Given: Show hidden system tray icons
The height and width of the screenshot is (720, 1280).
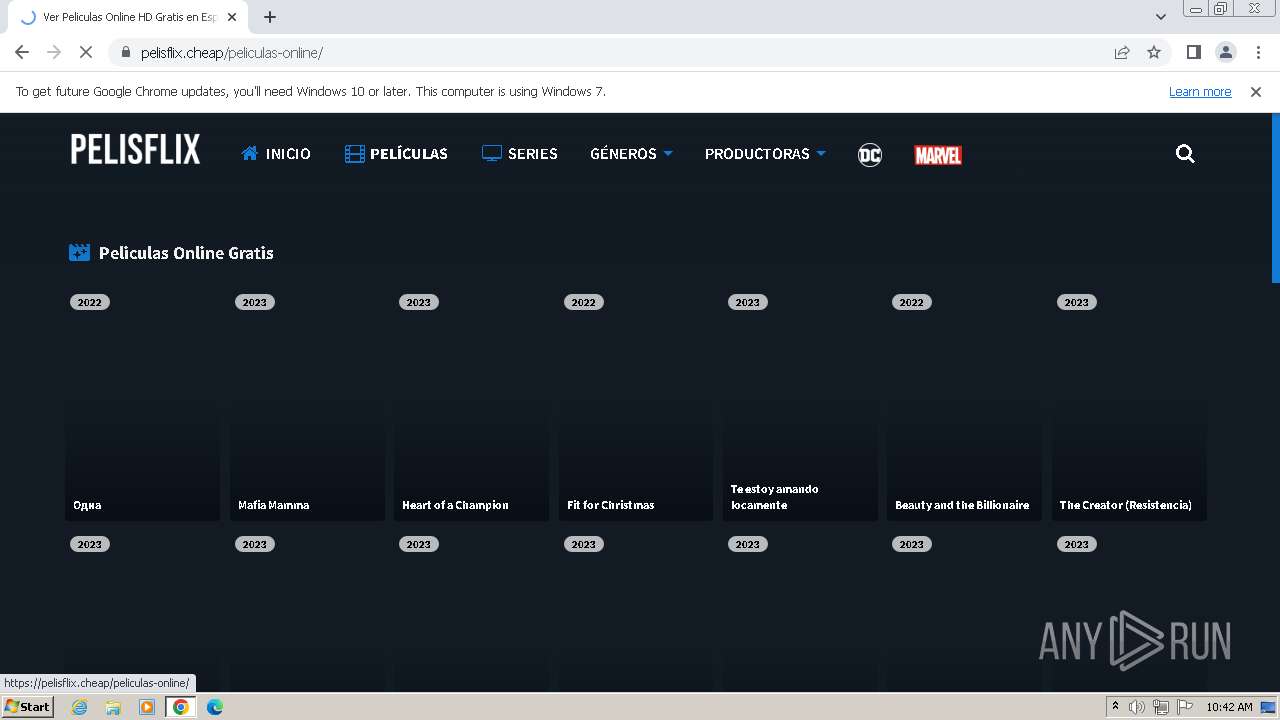Looking at the screenshot, I should 1115,707.
